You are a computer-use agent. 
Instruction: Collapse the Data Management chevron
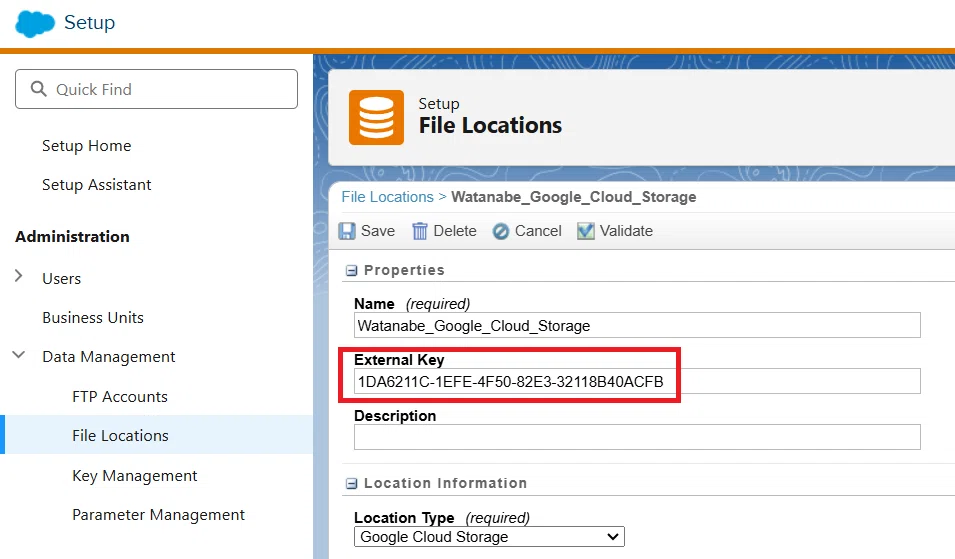click(19, 354)
